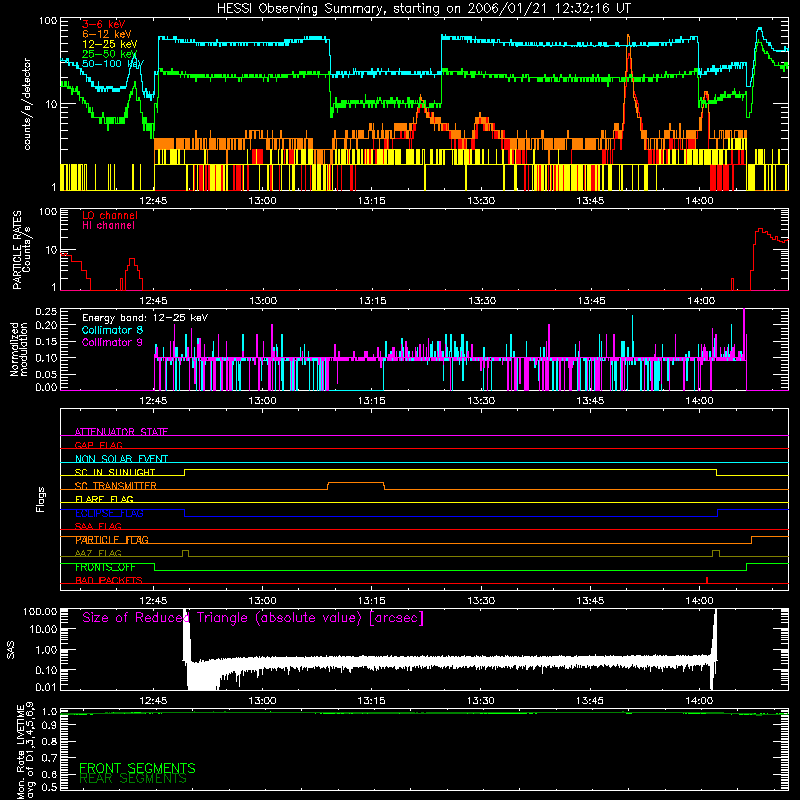Select the SC_IN_SUNLIGHT flag label
The image size is (800, 800).
[x=115, y=472]
